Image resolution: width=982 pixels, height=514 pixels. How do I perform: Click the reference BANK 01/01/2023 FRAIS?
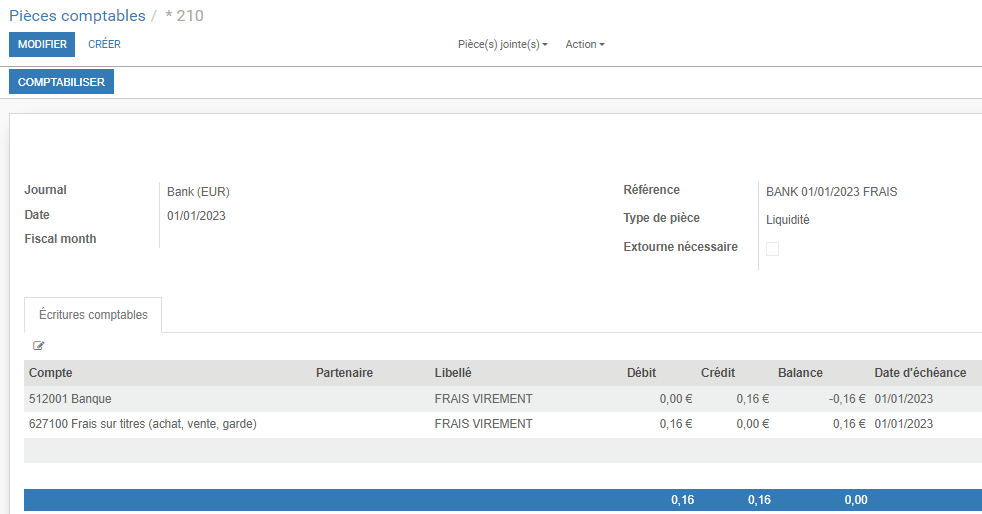(832, 192)
